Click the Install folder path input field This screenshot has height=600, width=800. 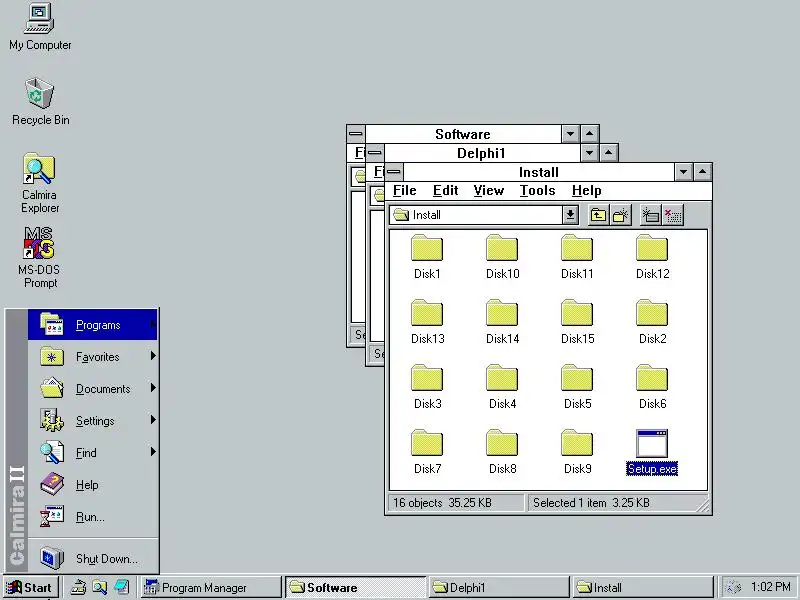[477, 215]
